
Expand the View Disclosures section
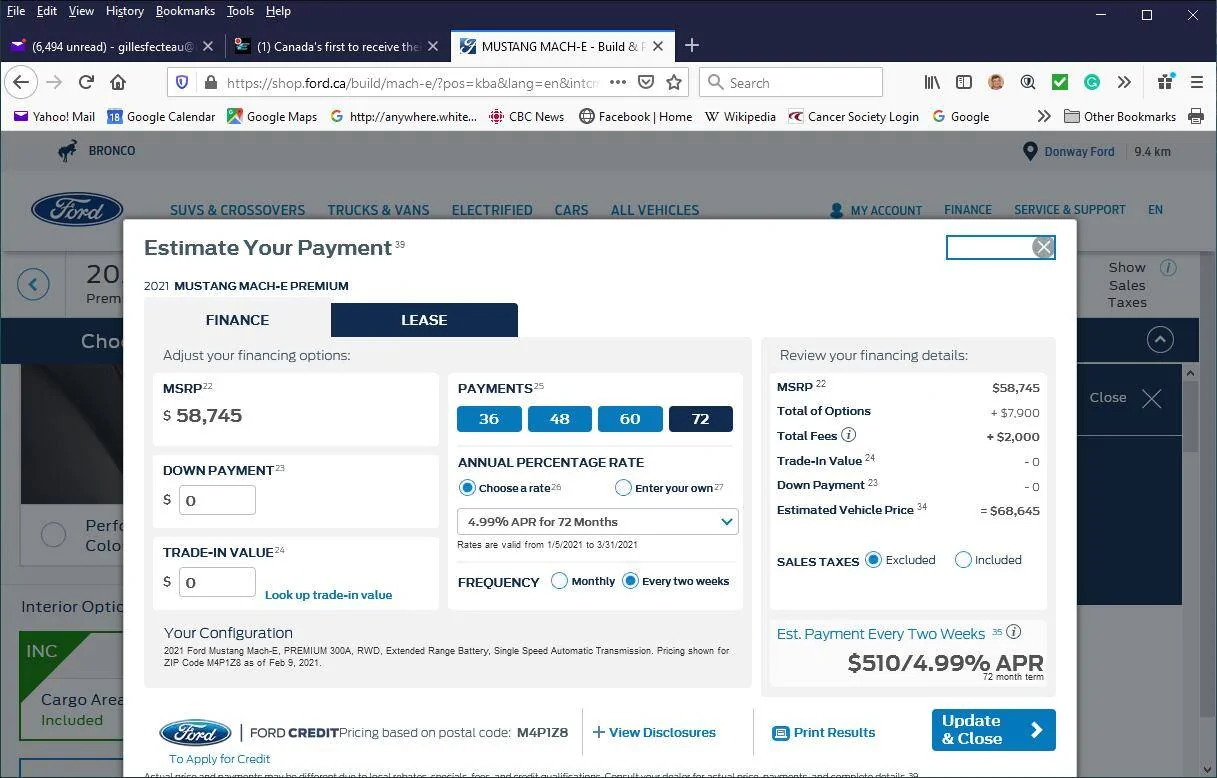(654, 732)
